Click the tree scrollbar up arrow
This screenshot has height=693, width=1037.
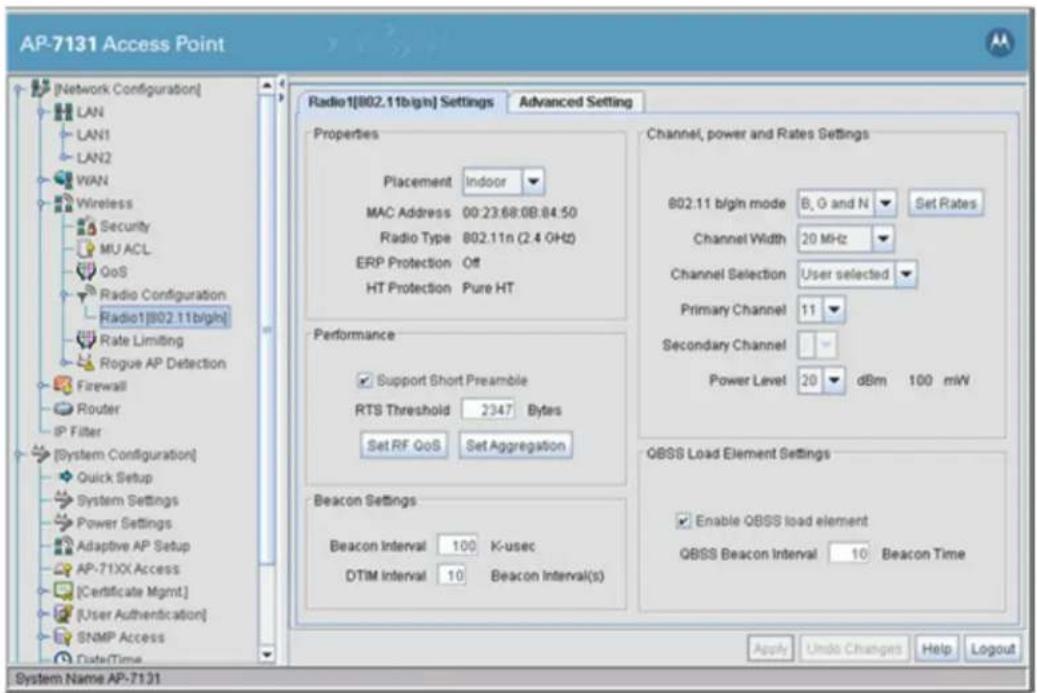click(x=267, y=85)
